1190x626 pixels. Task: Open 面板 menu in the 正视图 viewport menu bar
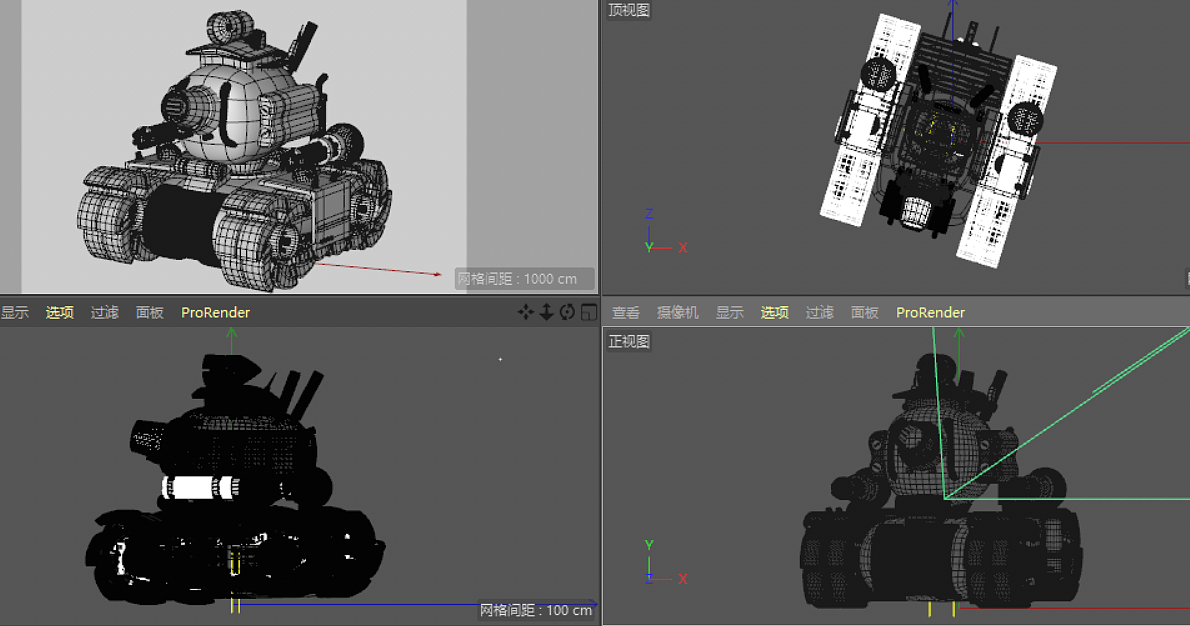point(864,313)
